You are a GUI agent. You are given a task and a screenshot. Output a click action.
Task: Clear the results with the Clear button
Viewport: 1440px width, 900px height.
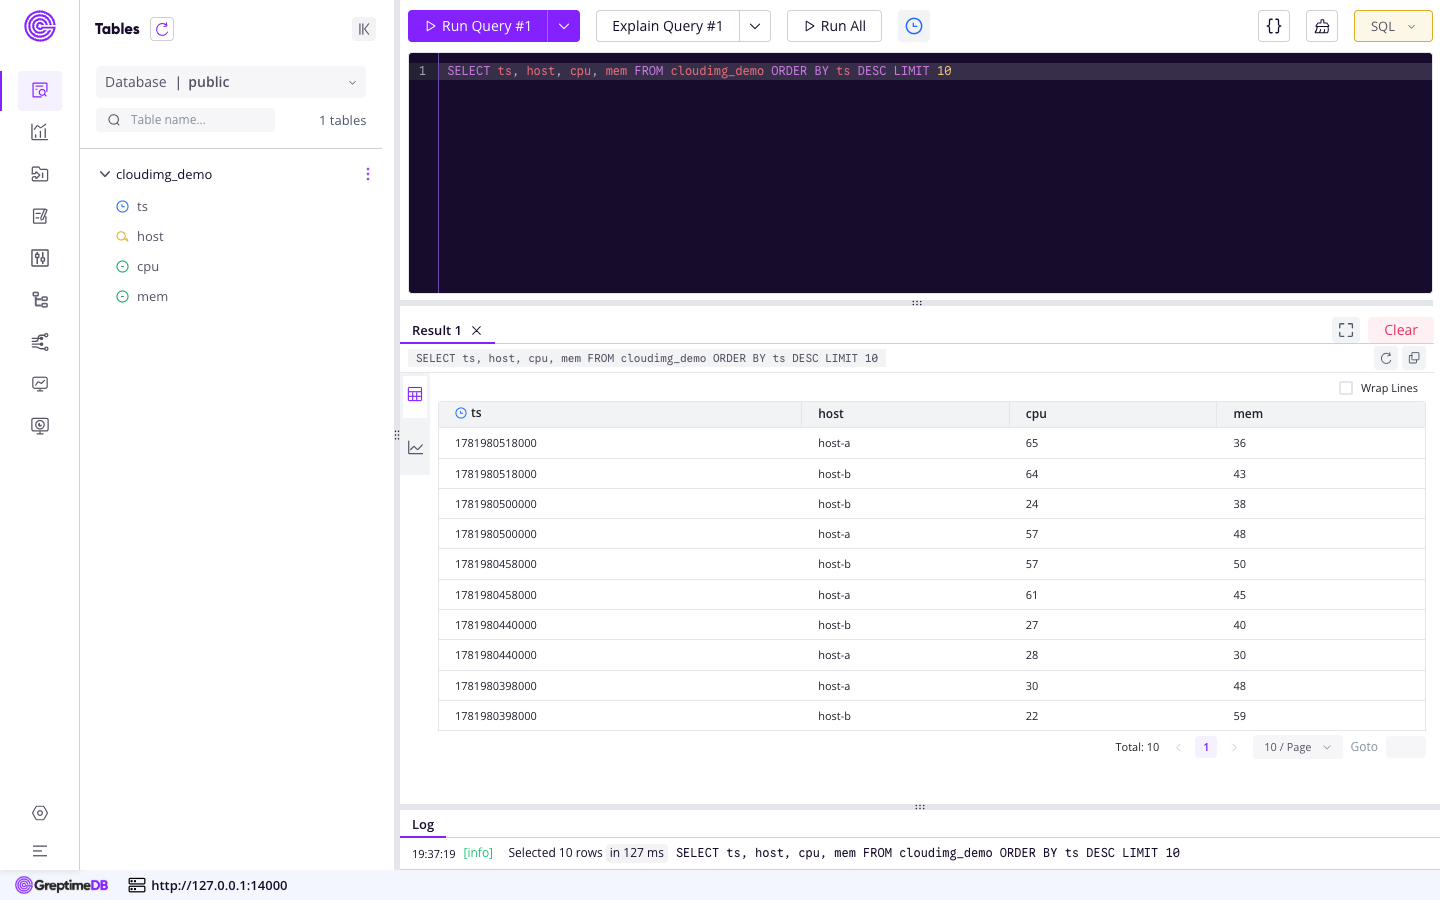point(1400,330)
